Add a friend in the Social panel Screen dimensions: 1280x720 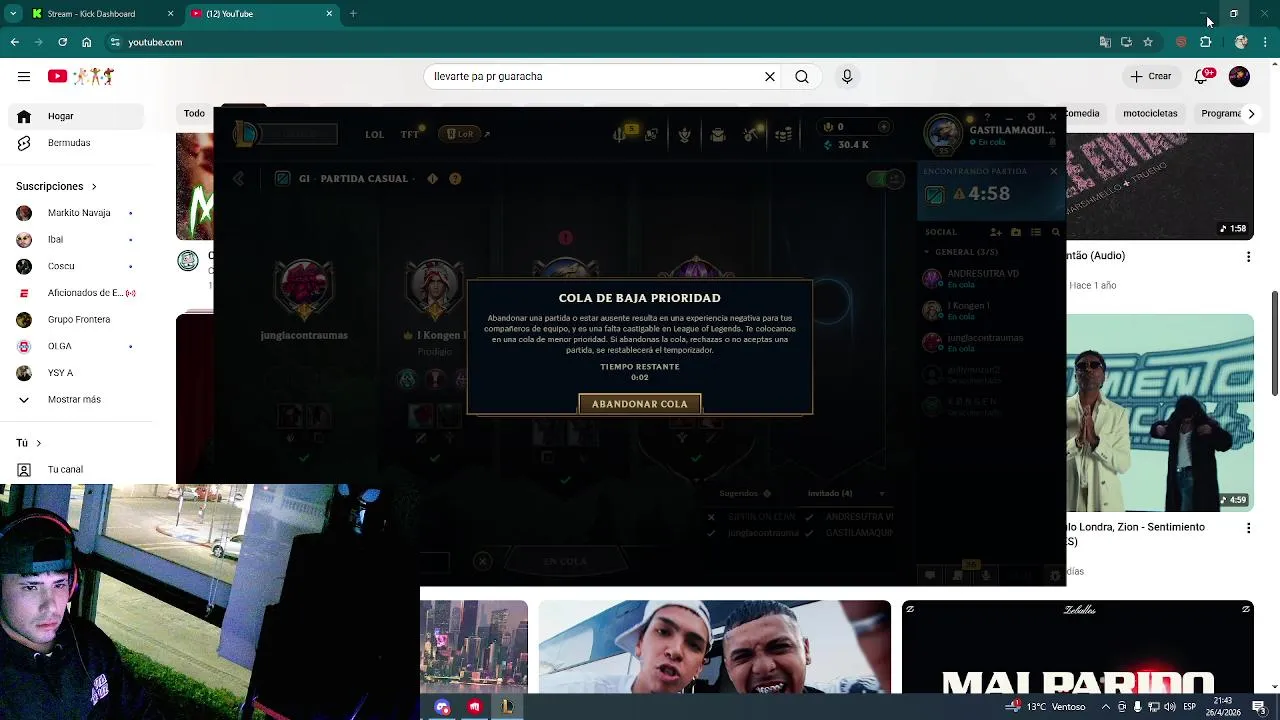996,232
